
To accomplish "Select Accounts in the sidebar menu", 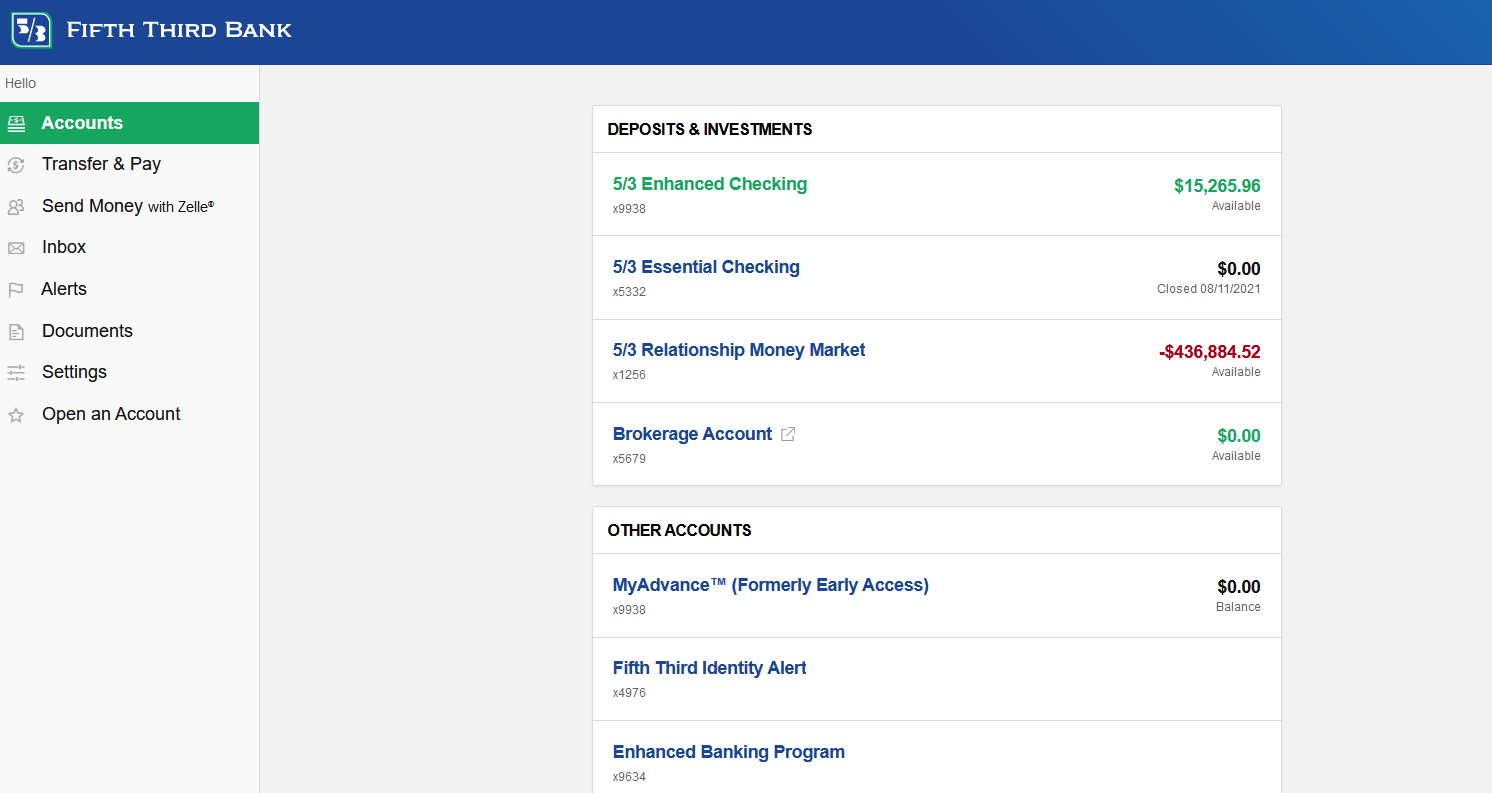I will pos(129,123).
